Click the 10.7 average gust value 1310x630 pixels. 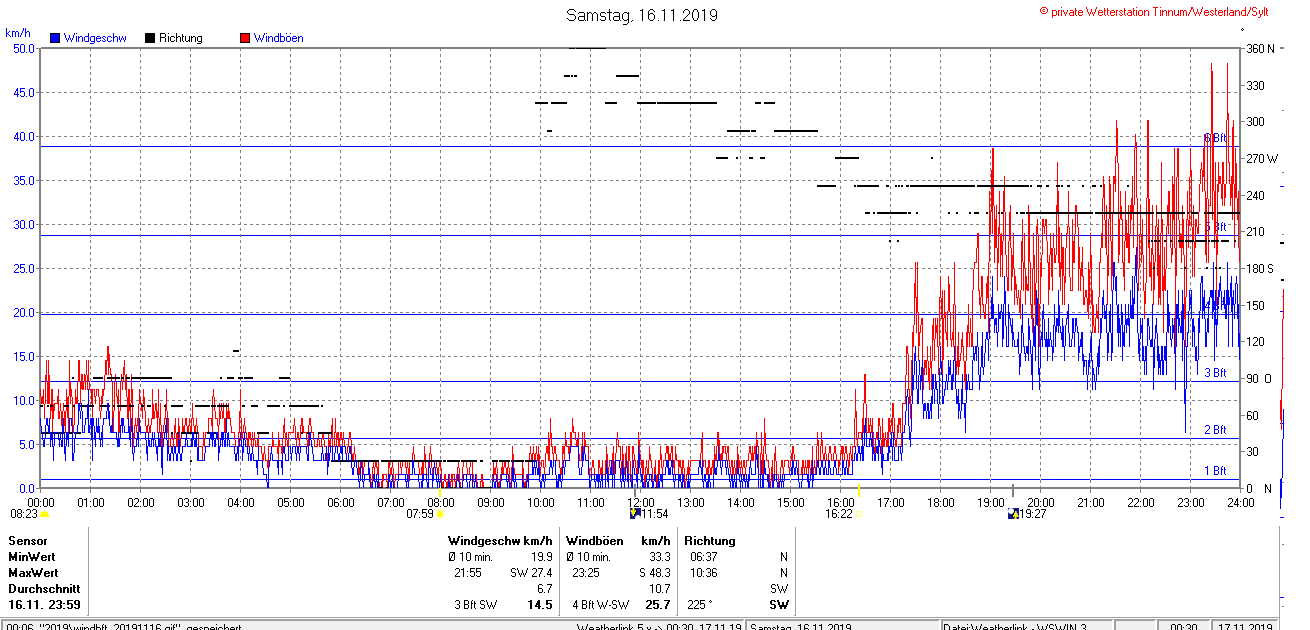[x=660, y=589]
